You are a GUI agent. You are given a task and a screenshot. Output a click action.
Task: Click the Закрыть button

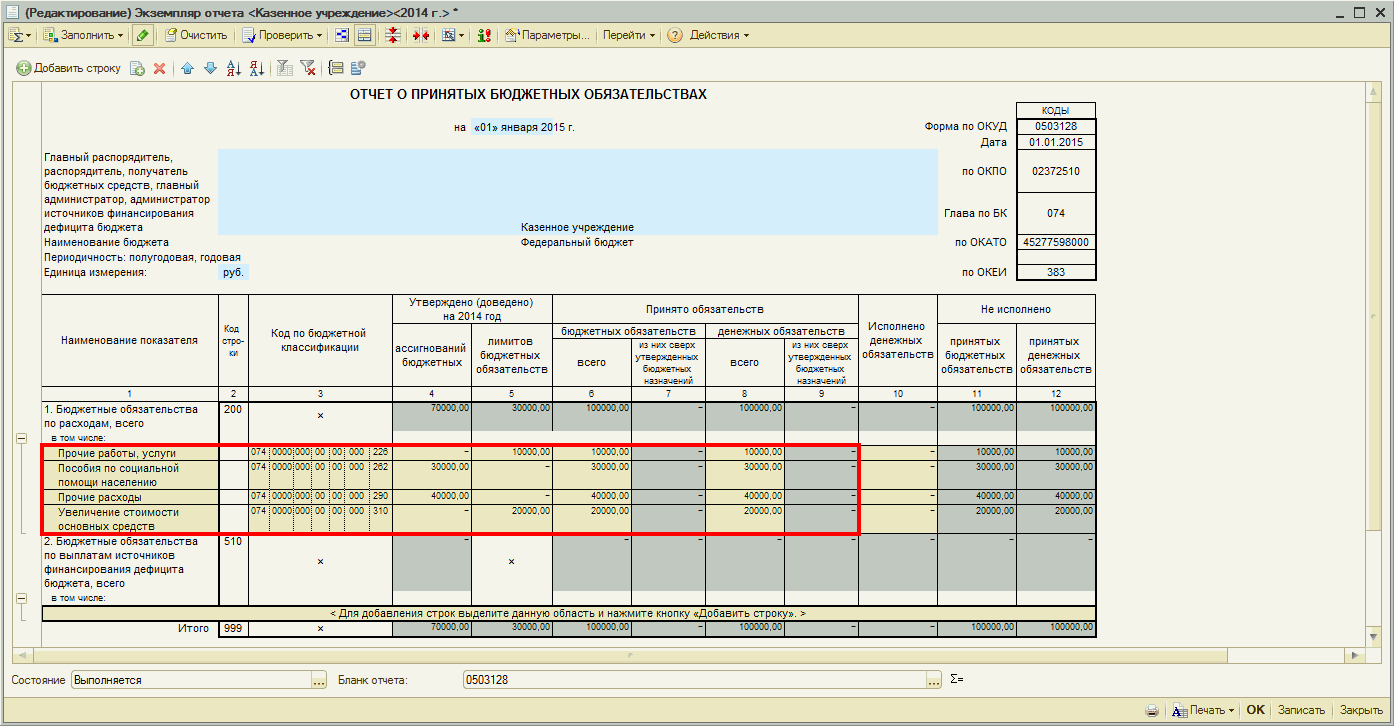click(x=1361, y=710)
